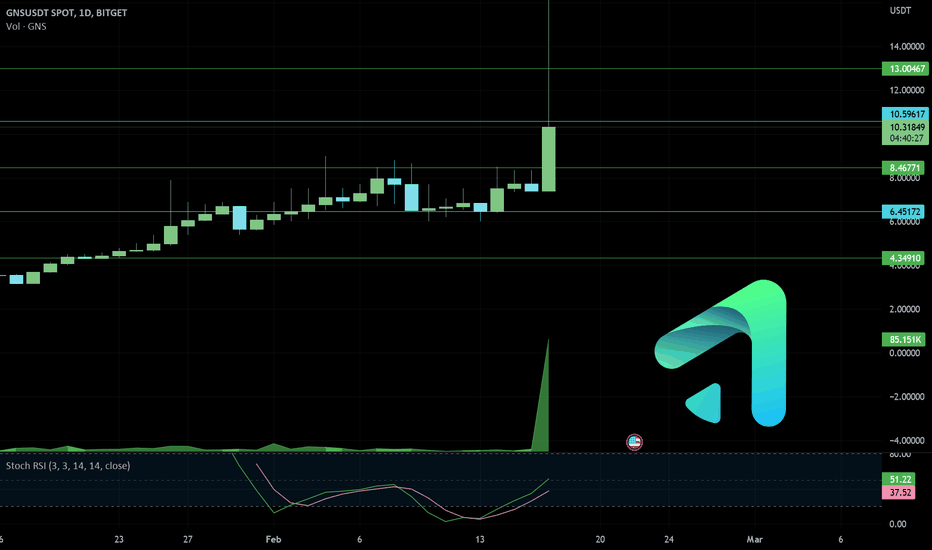Click the 4.34910 price line label
932x550 pixels.
(x=905, y=258)
